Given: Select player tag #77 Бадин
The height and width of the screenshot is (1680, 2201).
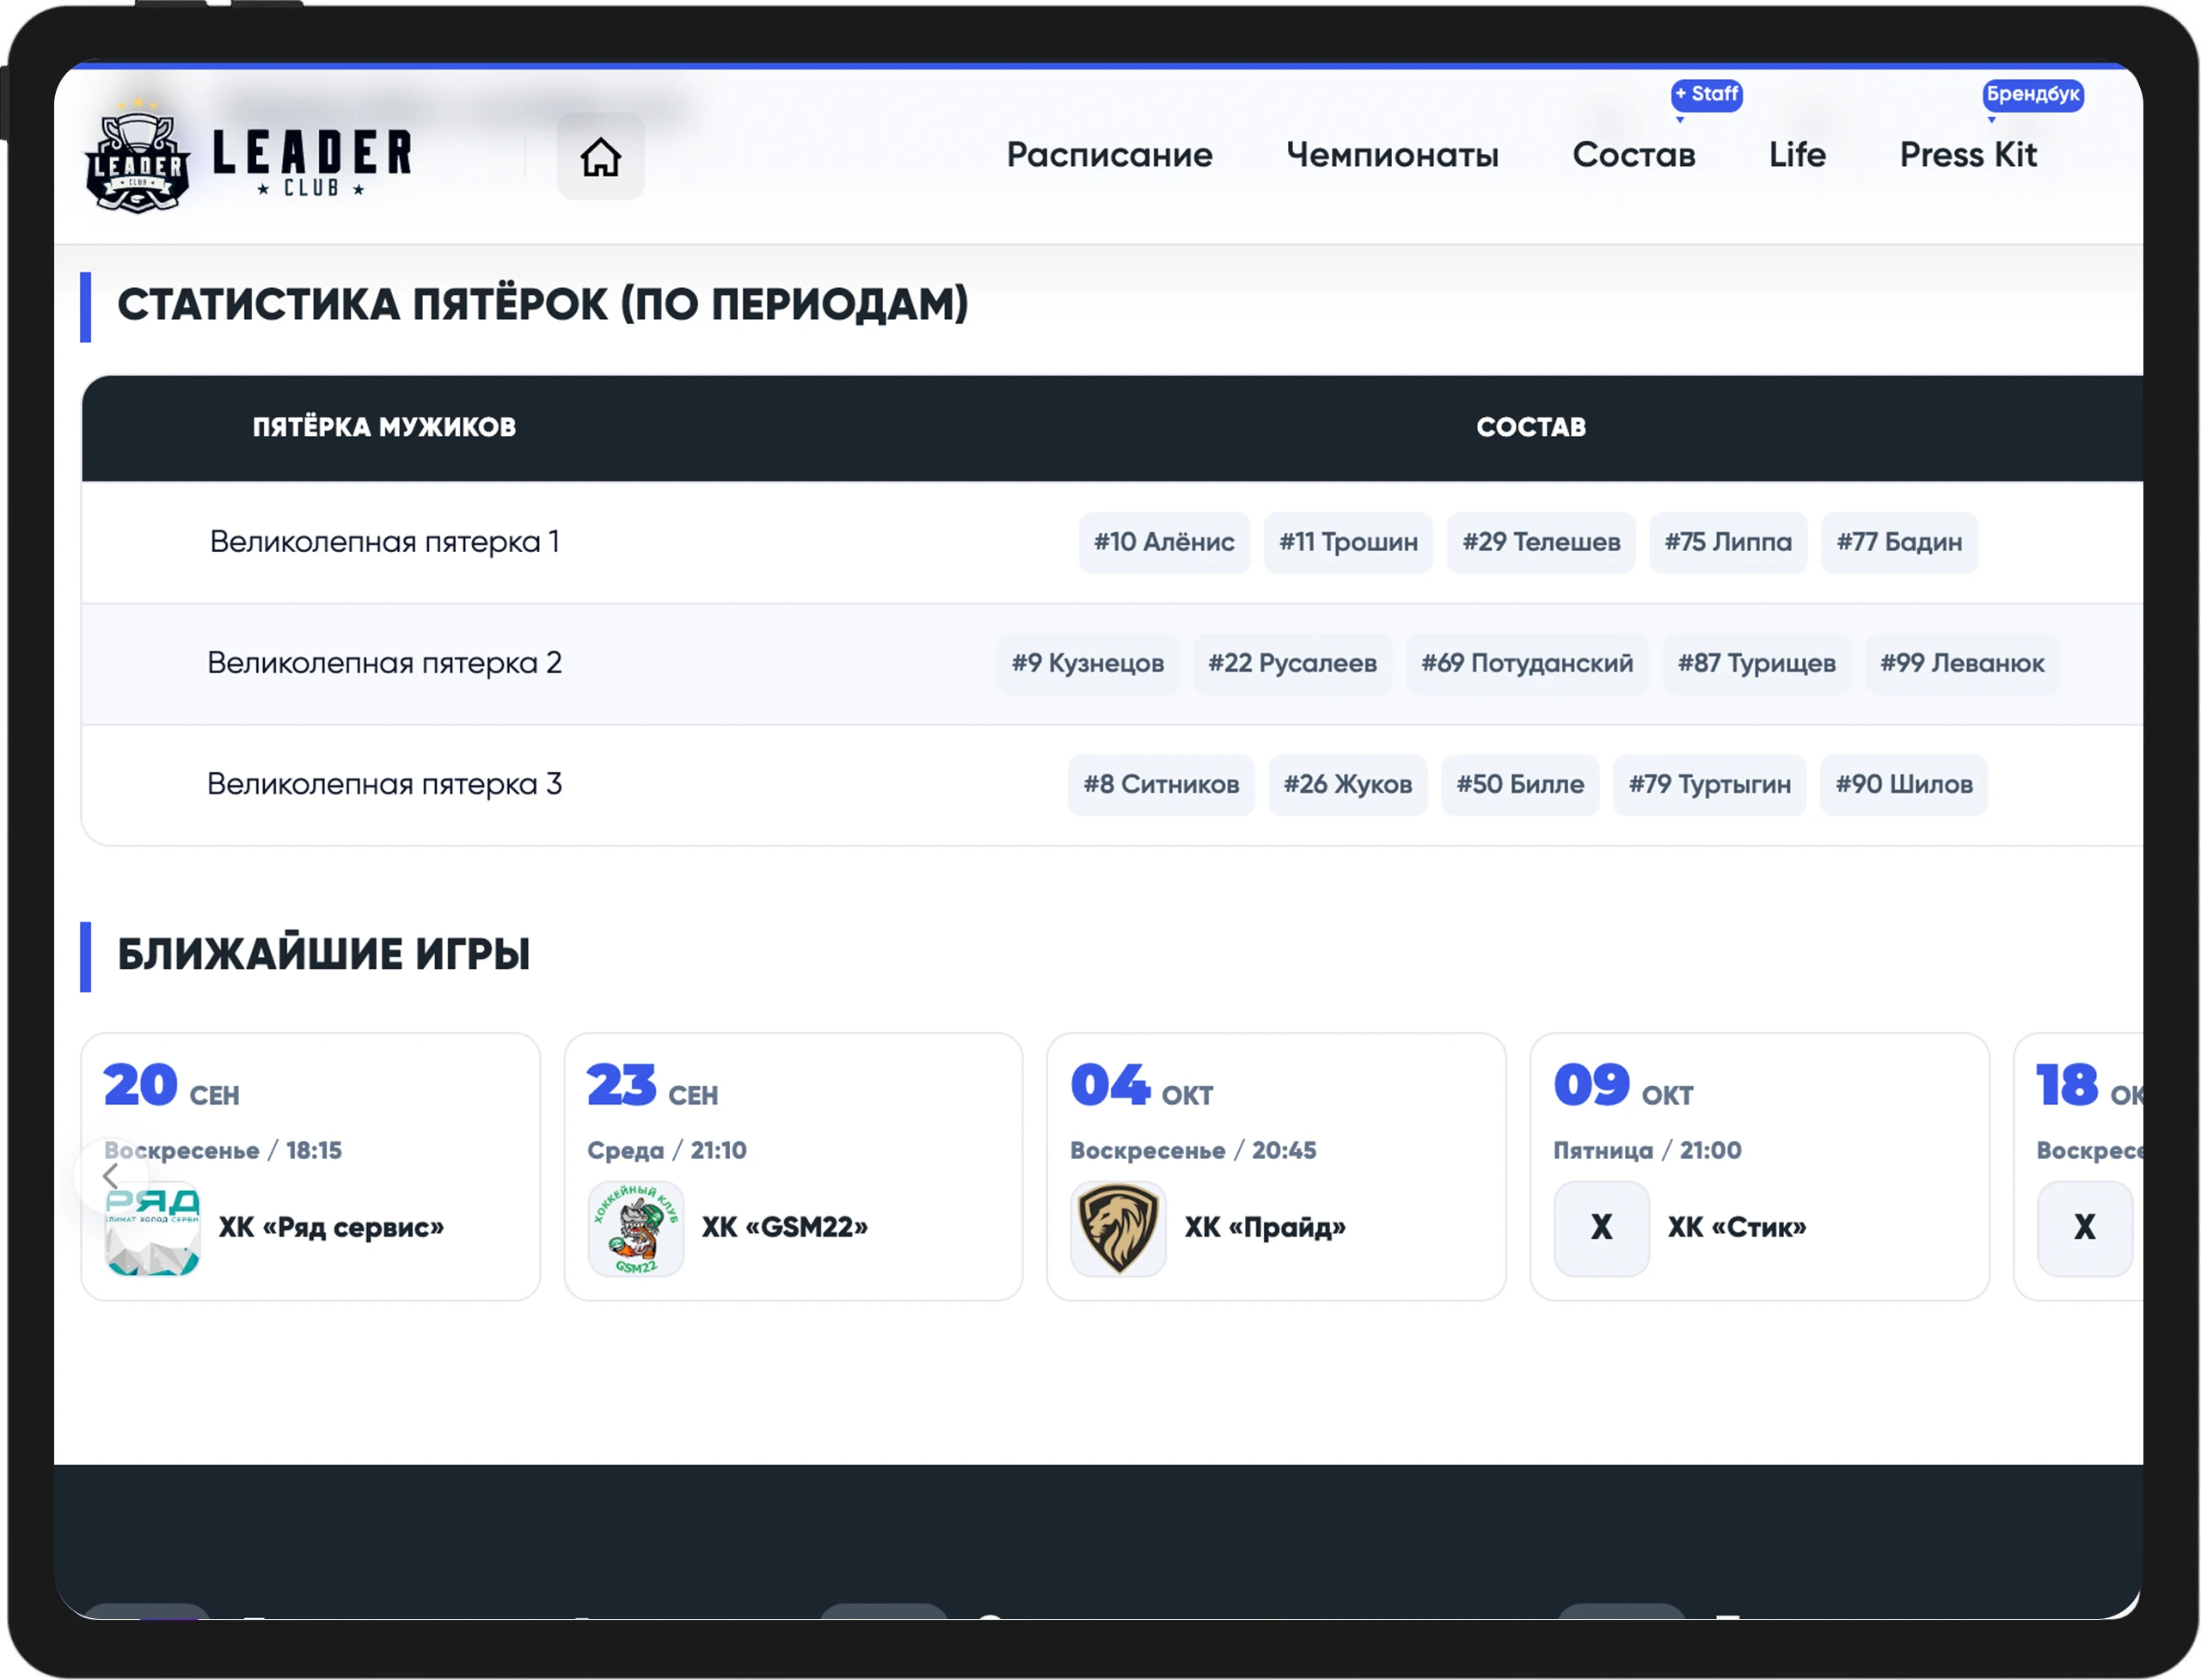Looking at the screenshot, I should (1898, 542).
